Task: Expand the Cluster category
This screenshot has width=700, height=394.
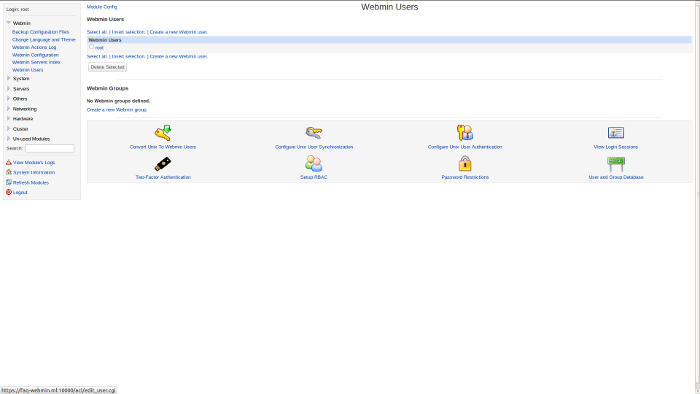Action: point(8,129)
